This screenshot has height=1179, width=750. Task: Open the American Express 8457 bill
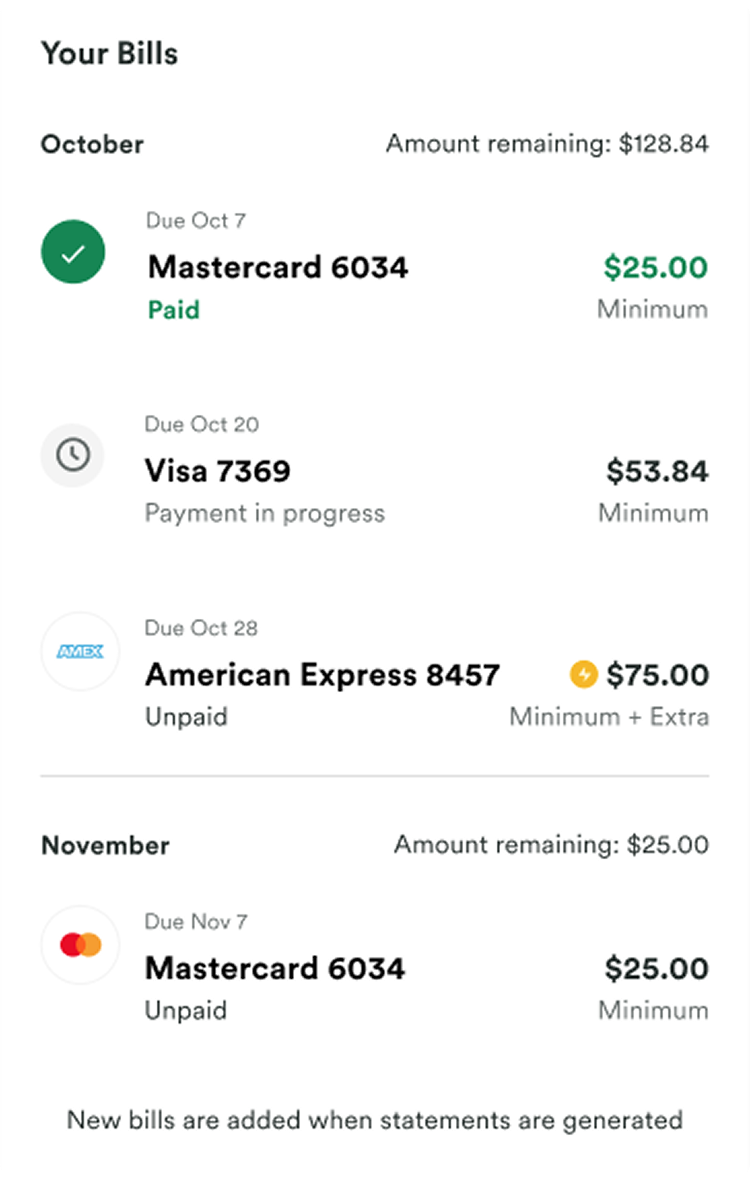coord(375,673)
